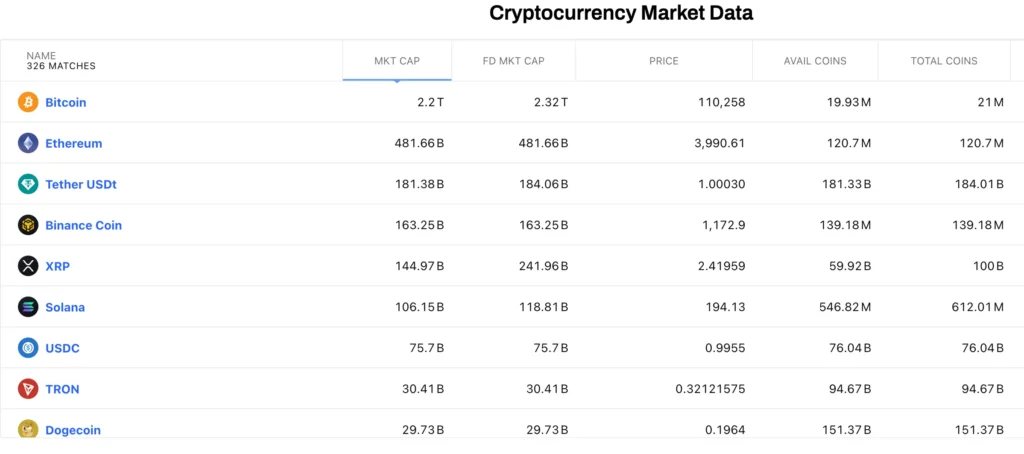Click the Binance Coin logo icon

coord(28,225)
